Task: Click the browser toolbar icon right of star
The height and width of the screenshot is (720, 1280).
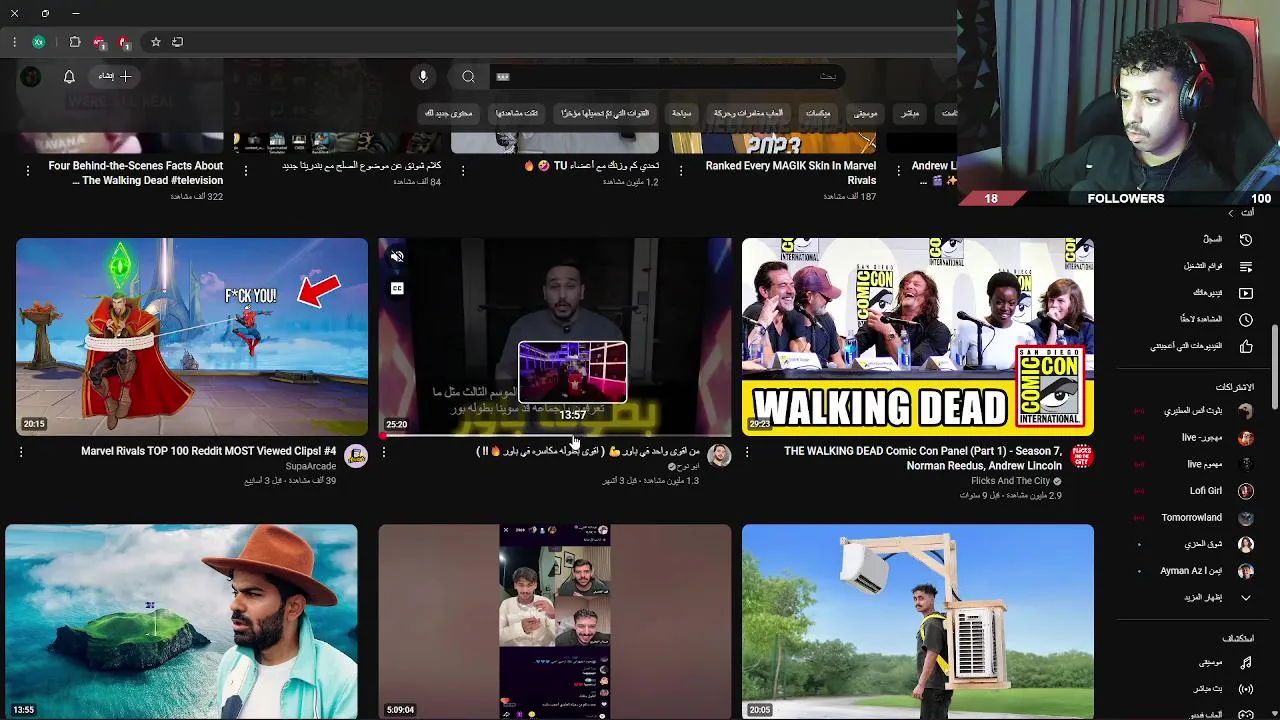Action: click(x=178, y=42)
